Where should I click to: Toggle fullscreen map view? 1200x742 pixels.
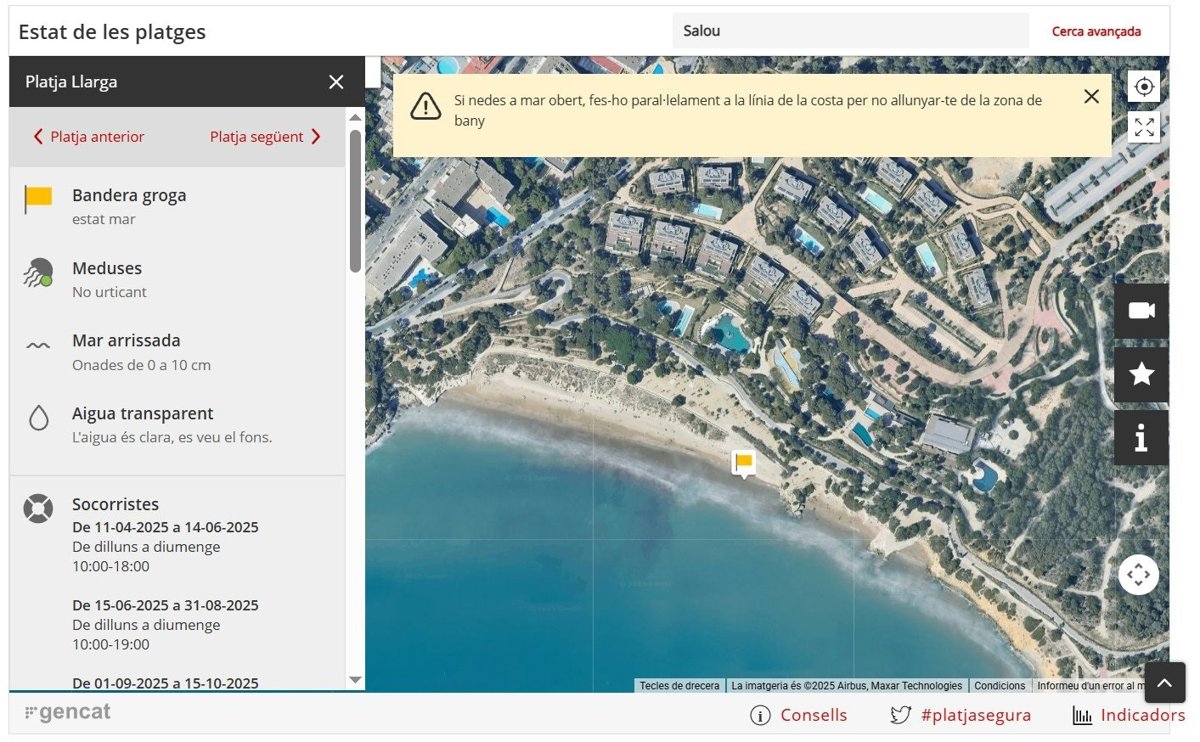pos(1144,127)
